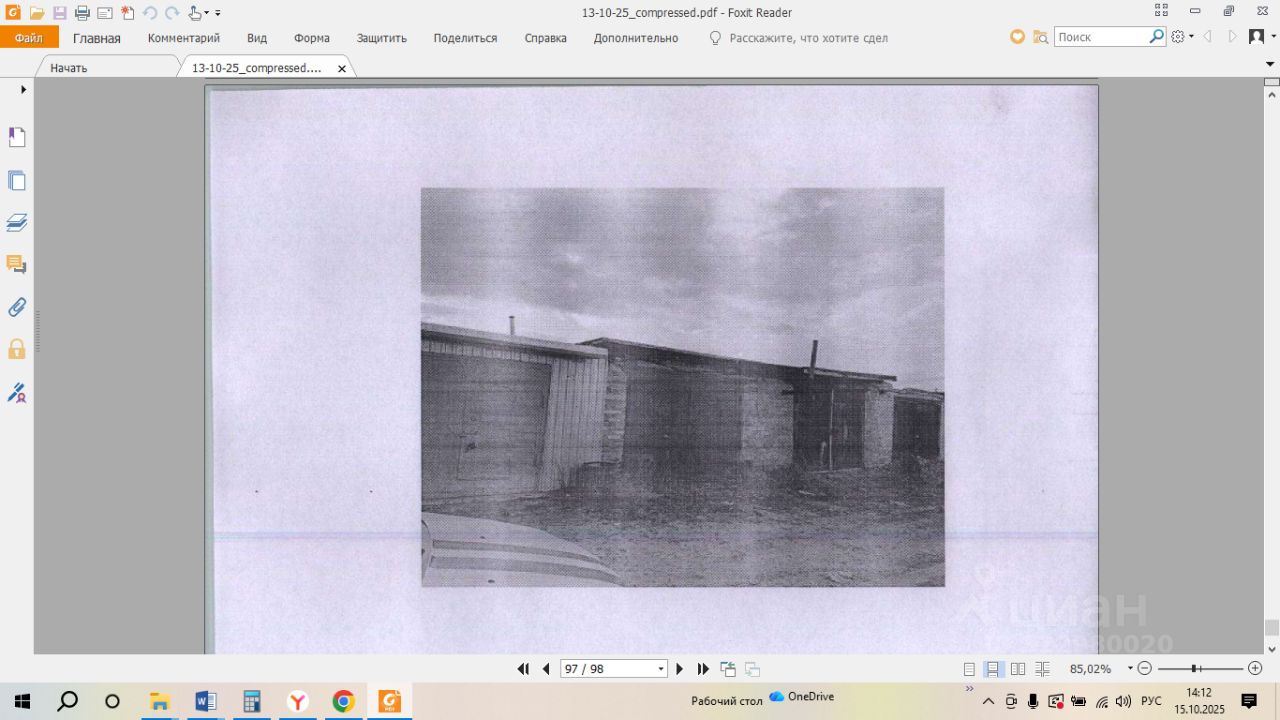Open Calculator from the taskbar

(x=252, y=701)
